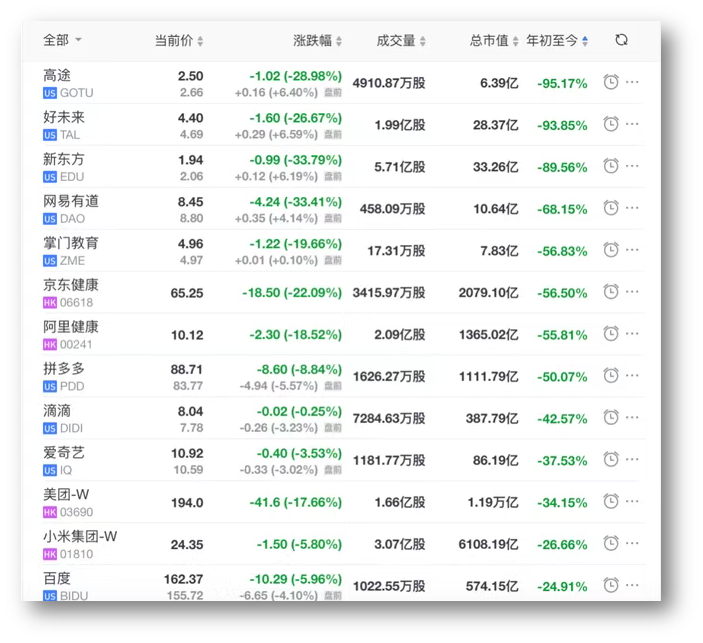Click the 88.71 price of 拼多多

(187, 369)
